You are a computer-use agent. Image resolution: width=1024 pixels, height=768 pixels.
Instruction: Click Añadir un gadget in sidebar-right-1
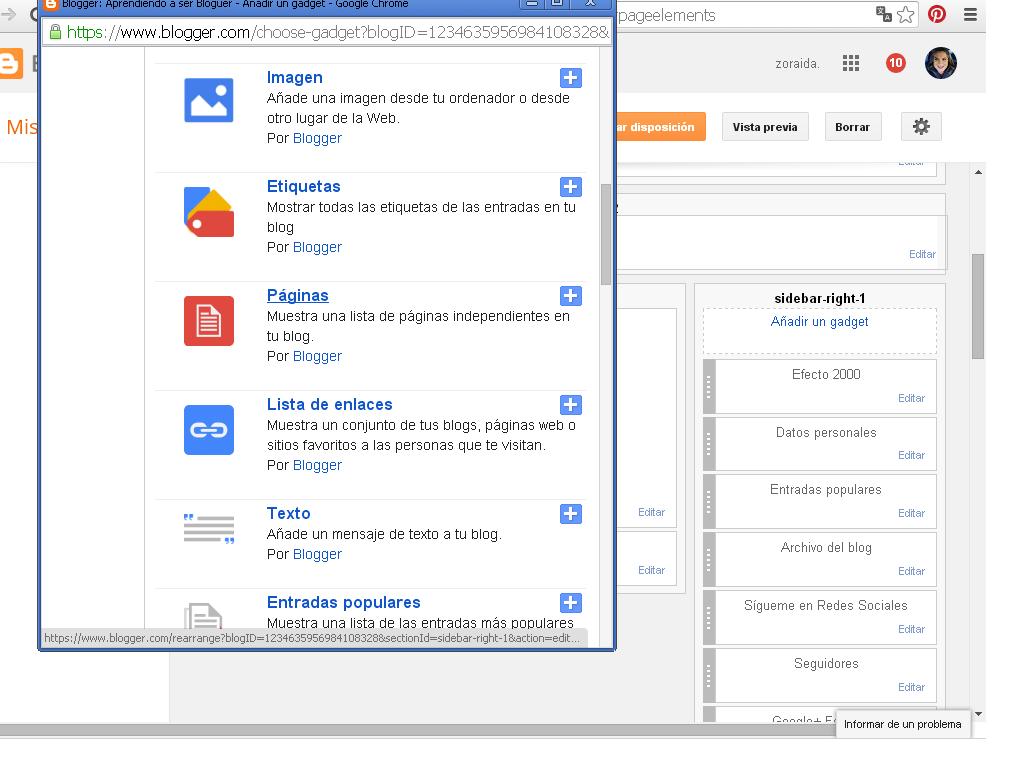[x=820, y=322]
